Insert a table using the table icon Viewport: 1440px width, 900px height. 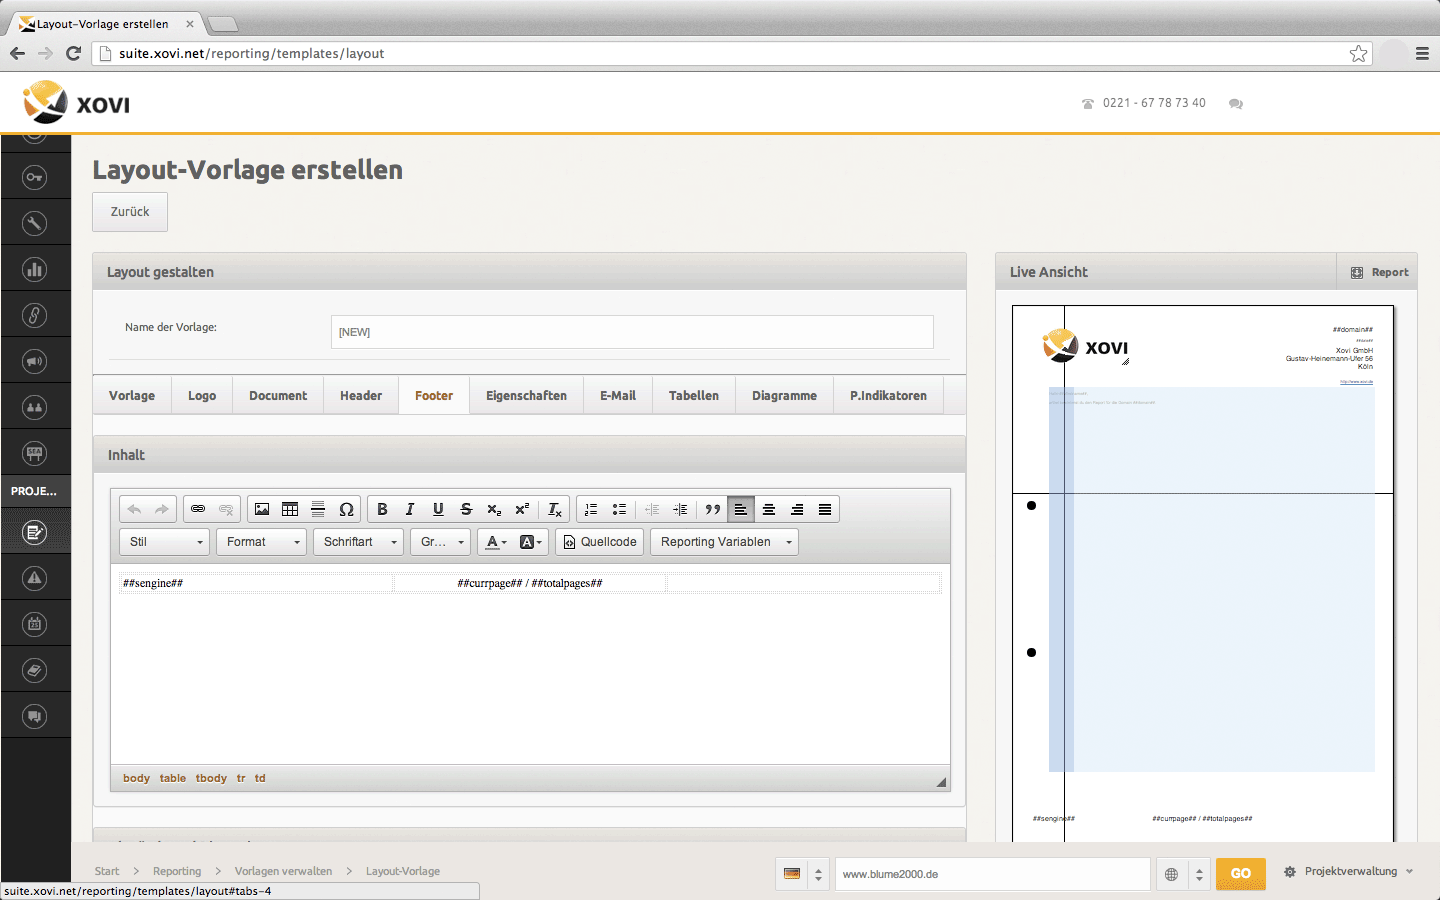click(x=290, y=509)
